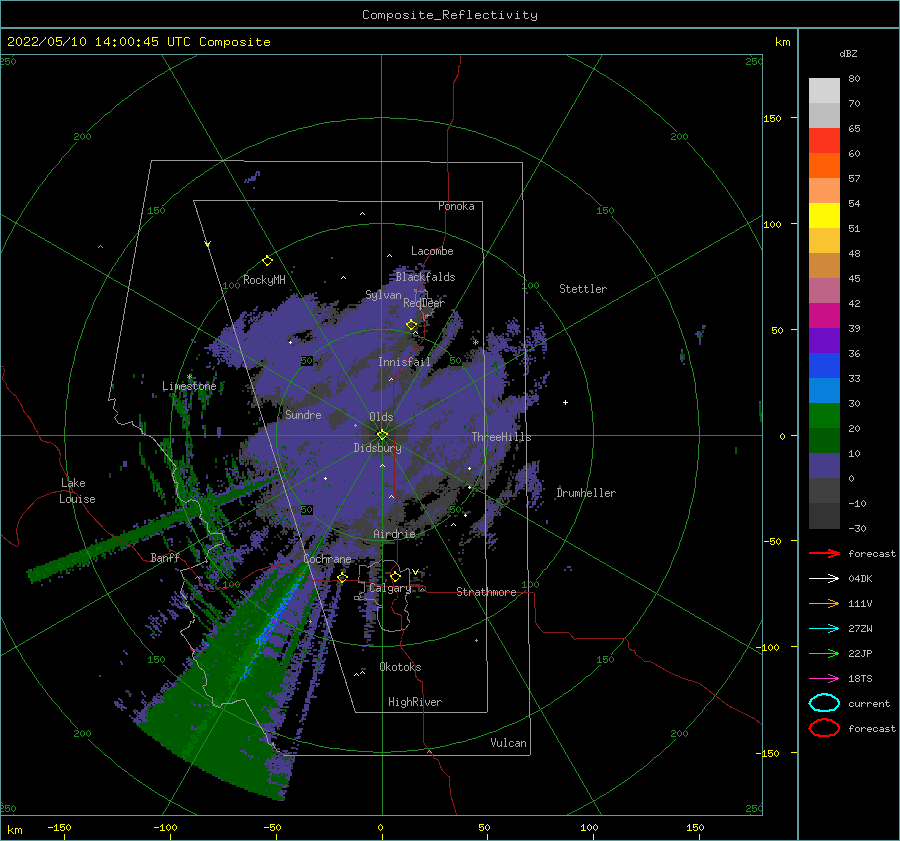This screenshot has width=900, height=841.
Task: Click the Banff city label
Action: 165,557
